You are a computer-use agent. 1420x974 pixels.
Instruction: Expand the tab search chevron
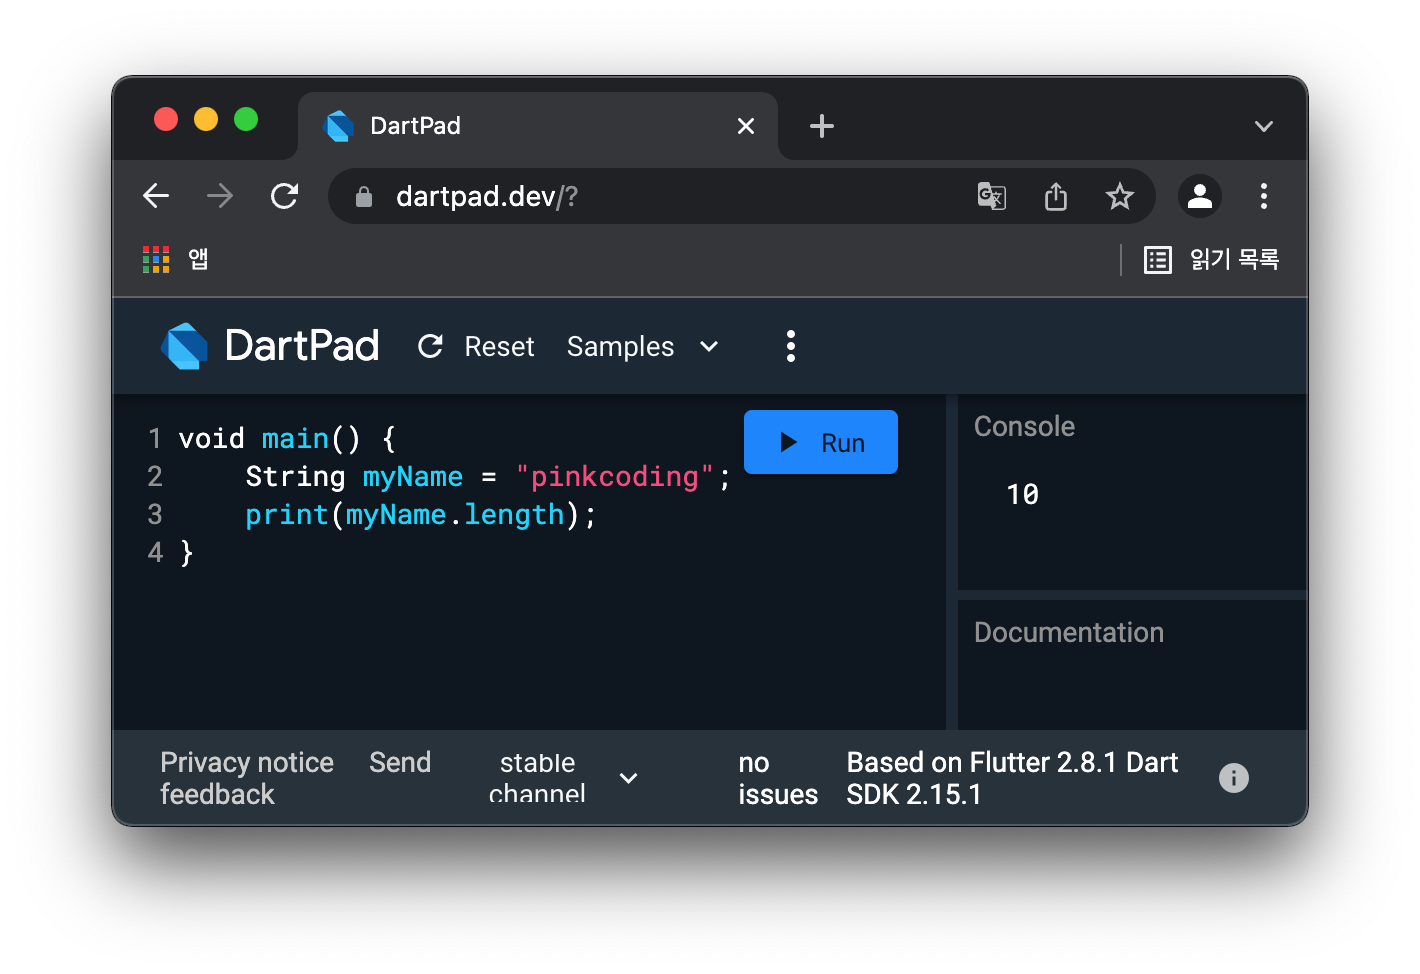click(x=1264, y=126)
